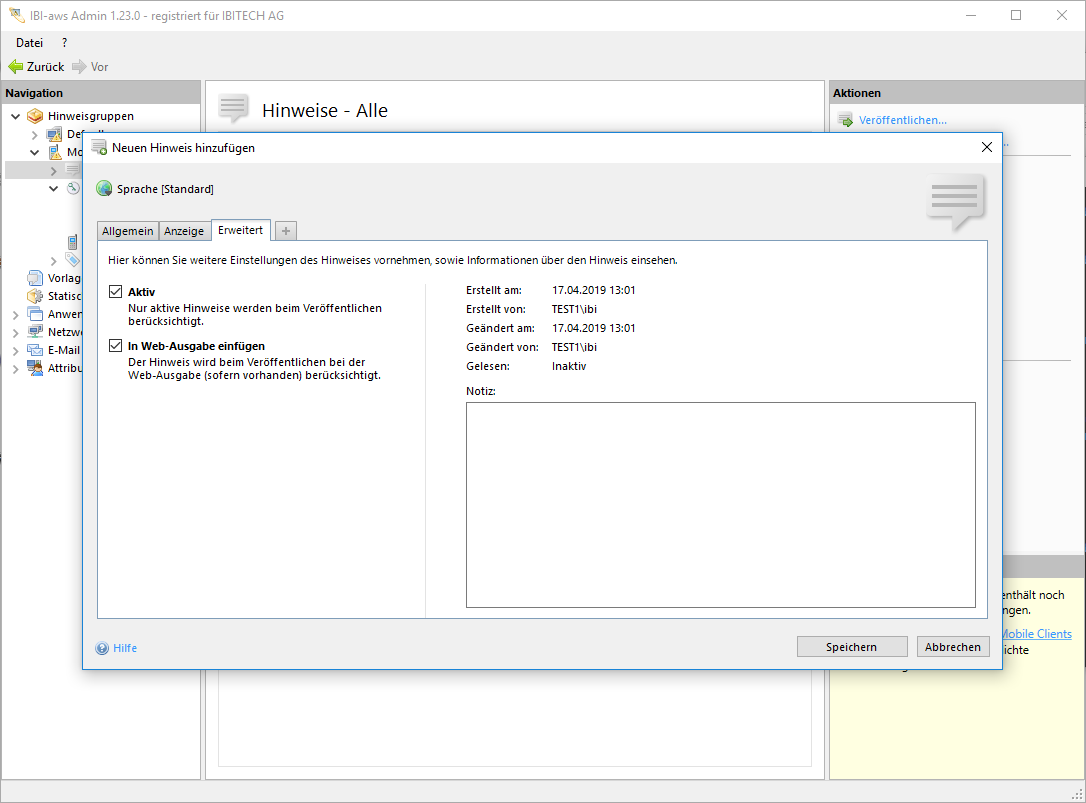The width and height of the screenshot is (1086, 803).
Task: Click the Netzwerk computer icon in navigation
Action: pyautogui.click(x=36, y=332)
